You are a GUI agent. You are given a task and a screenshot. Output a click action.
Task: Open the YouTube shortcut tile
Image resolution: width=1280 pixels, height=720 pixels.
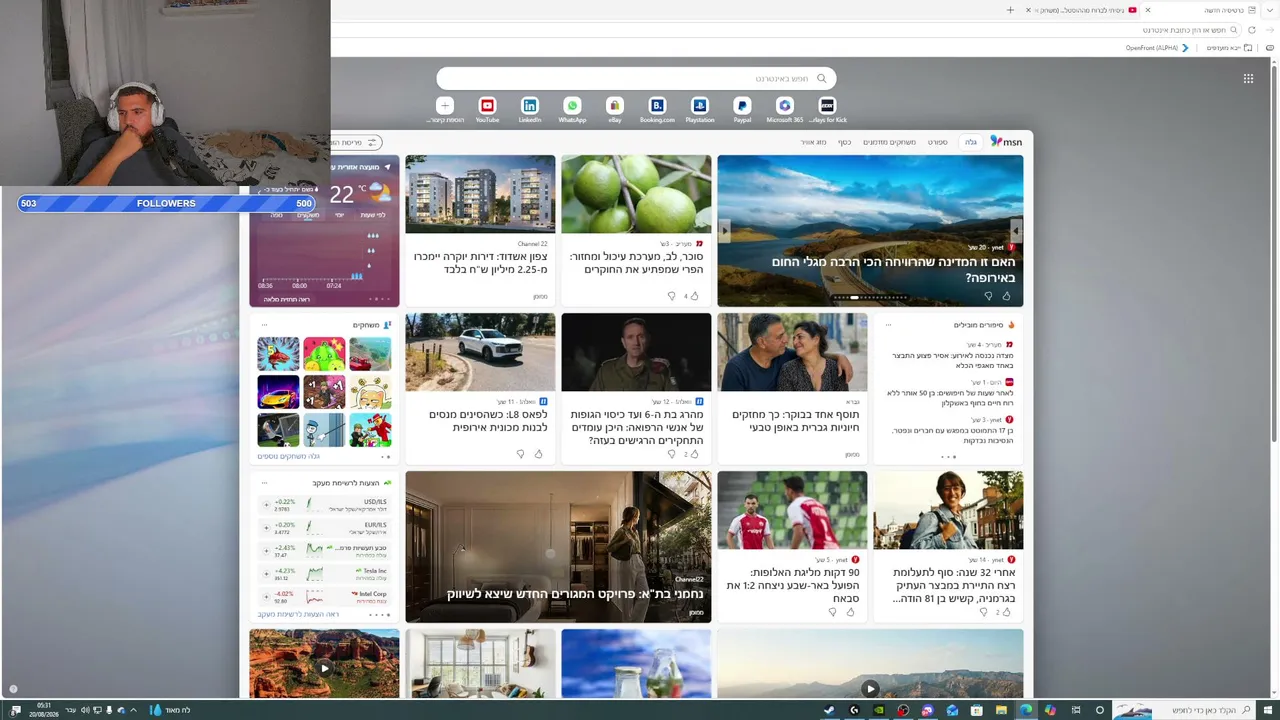point(487,106)
